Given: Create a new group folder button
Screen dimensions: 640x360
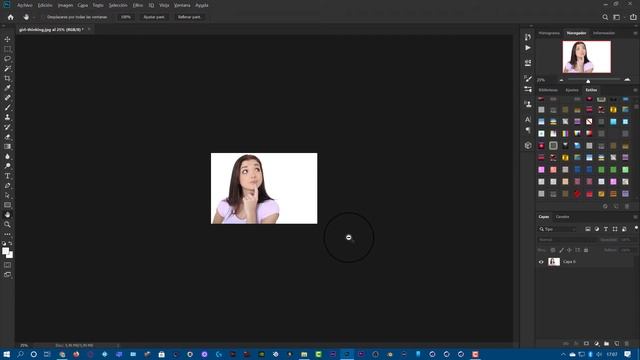Looking at the screenshot, I should pyautogui.click(x=607, y=344).
